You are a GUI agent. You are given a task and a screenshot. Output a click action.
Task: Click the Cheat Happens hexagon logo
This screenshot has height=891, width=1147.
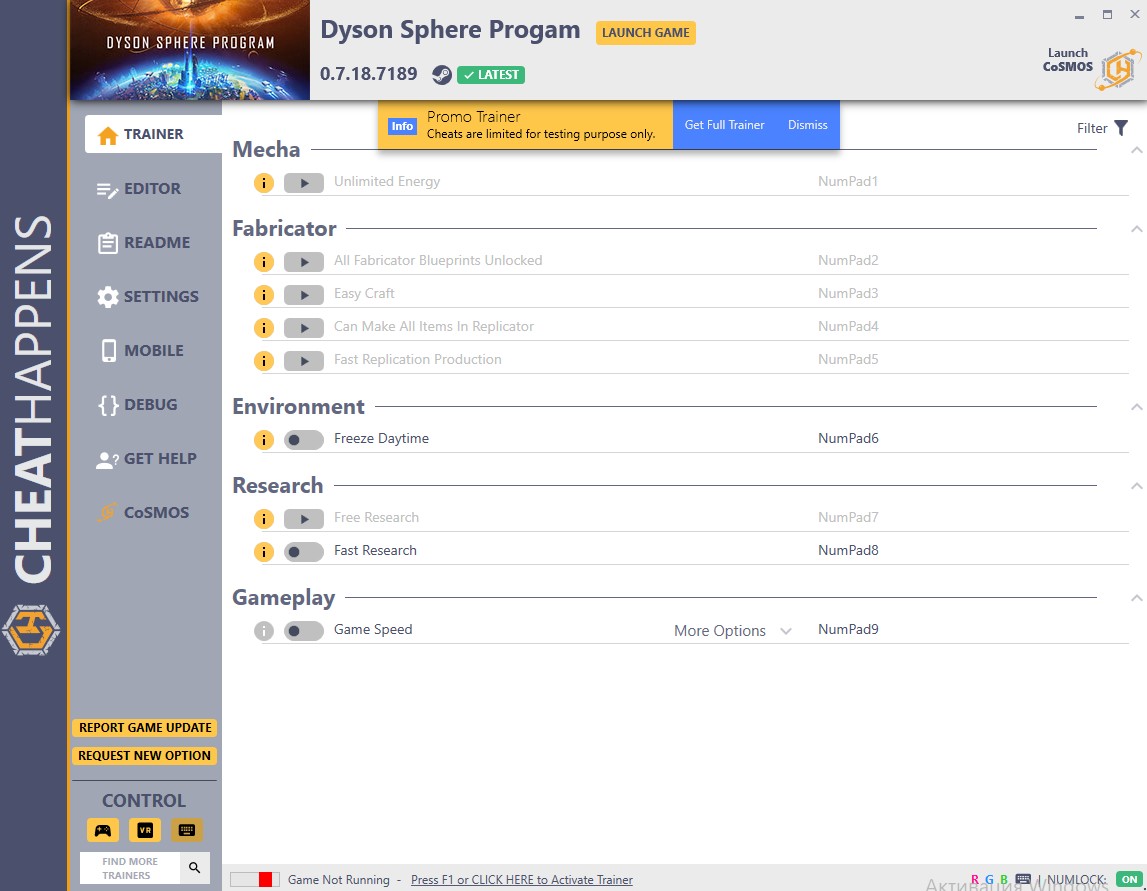[x=31, y=630]
